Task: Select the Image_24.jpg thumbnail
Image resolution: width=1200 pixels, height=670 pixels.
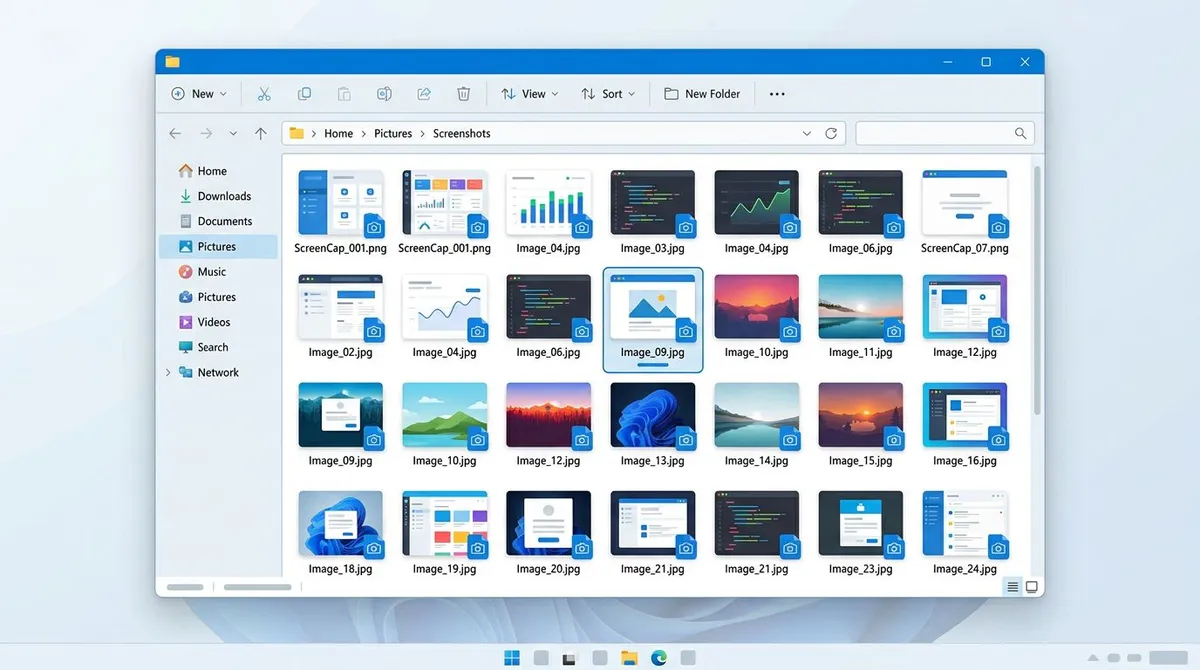Action: (964, 523)
